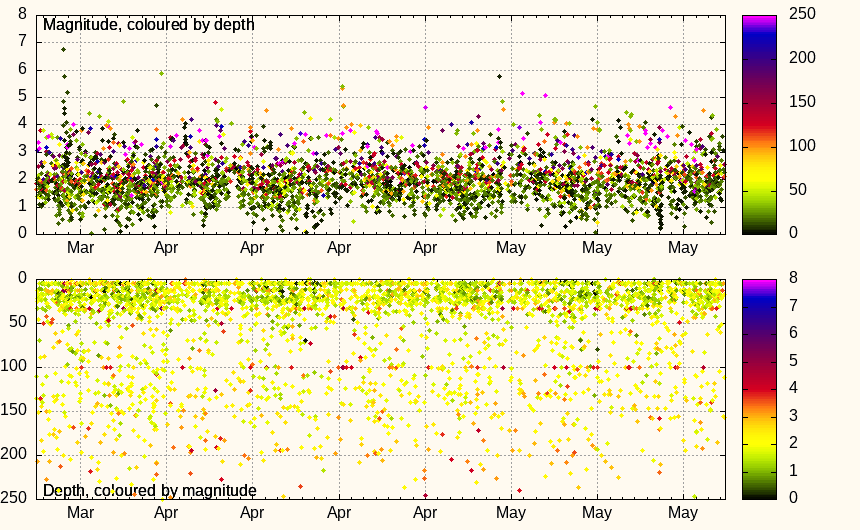The width and height of the screenshot is (860, 530).
Task: Click the "8" tick on the magnitude plot's y-axis
Action: coord(22,14)
